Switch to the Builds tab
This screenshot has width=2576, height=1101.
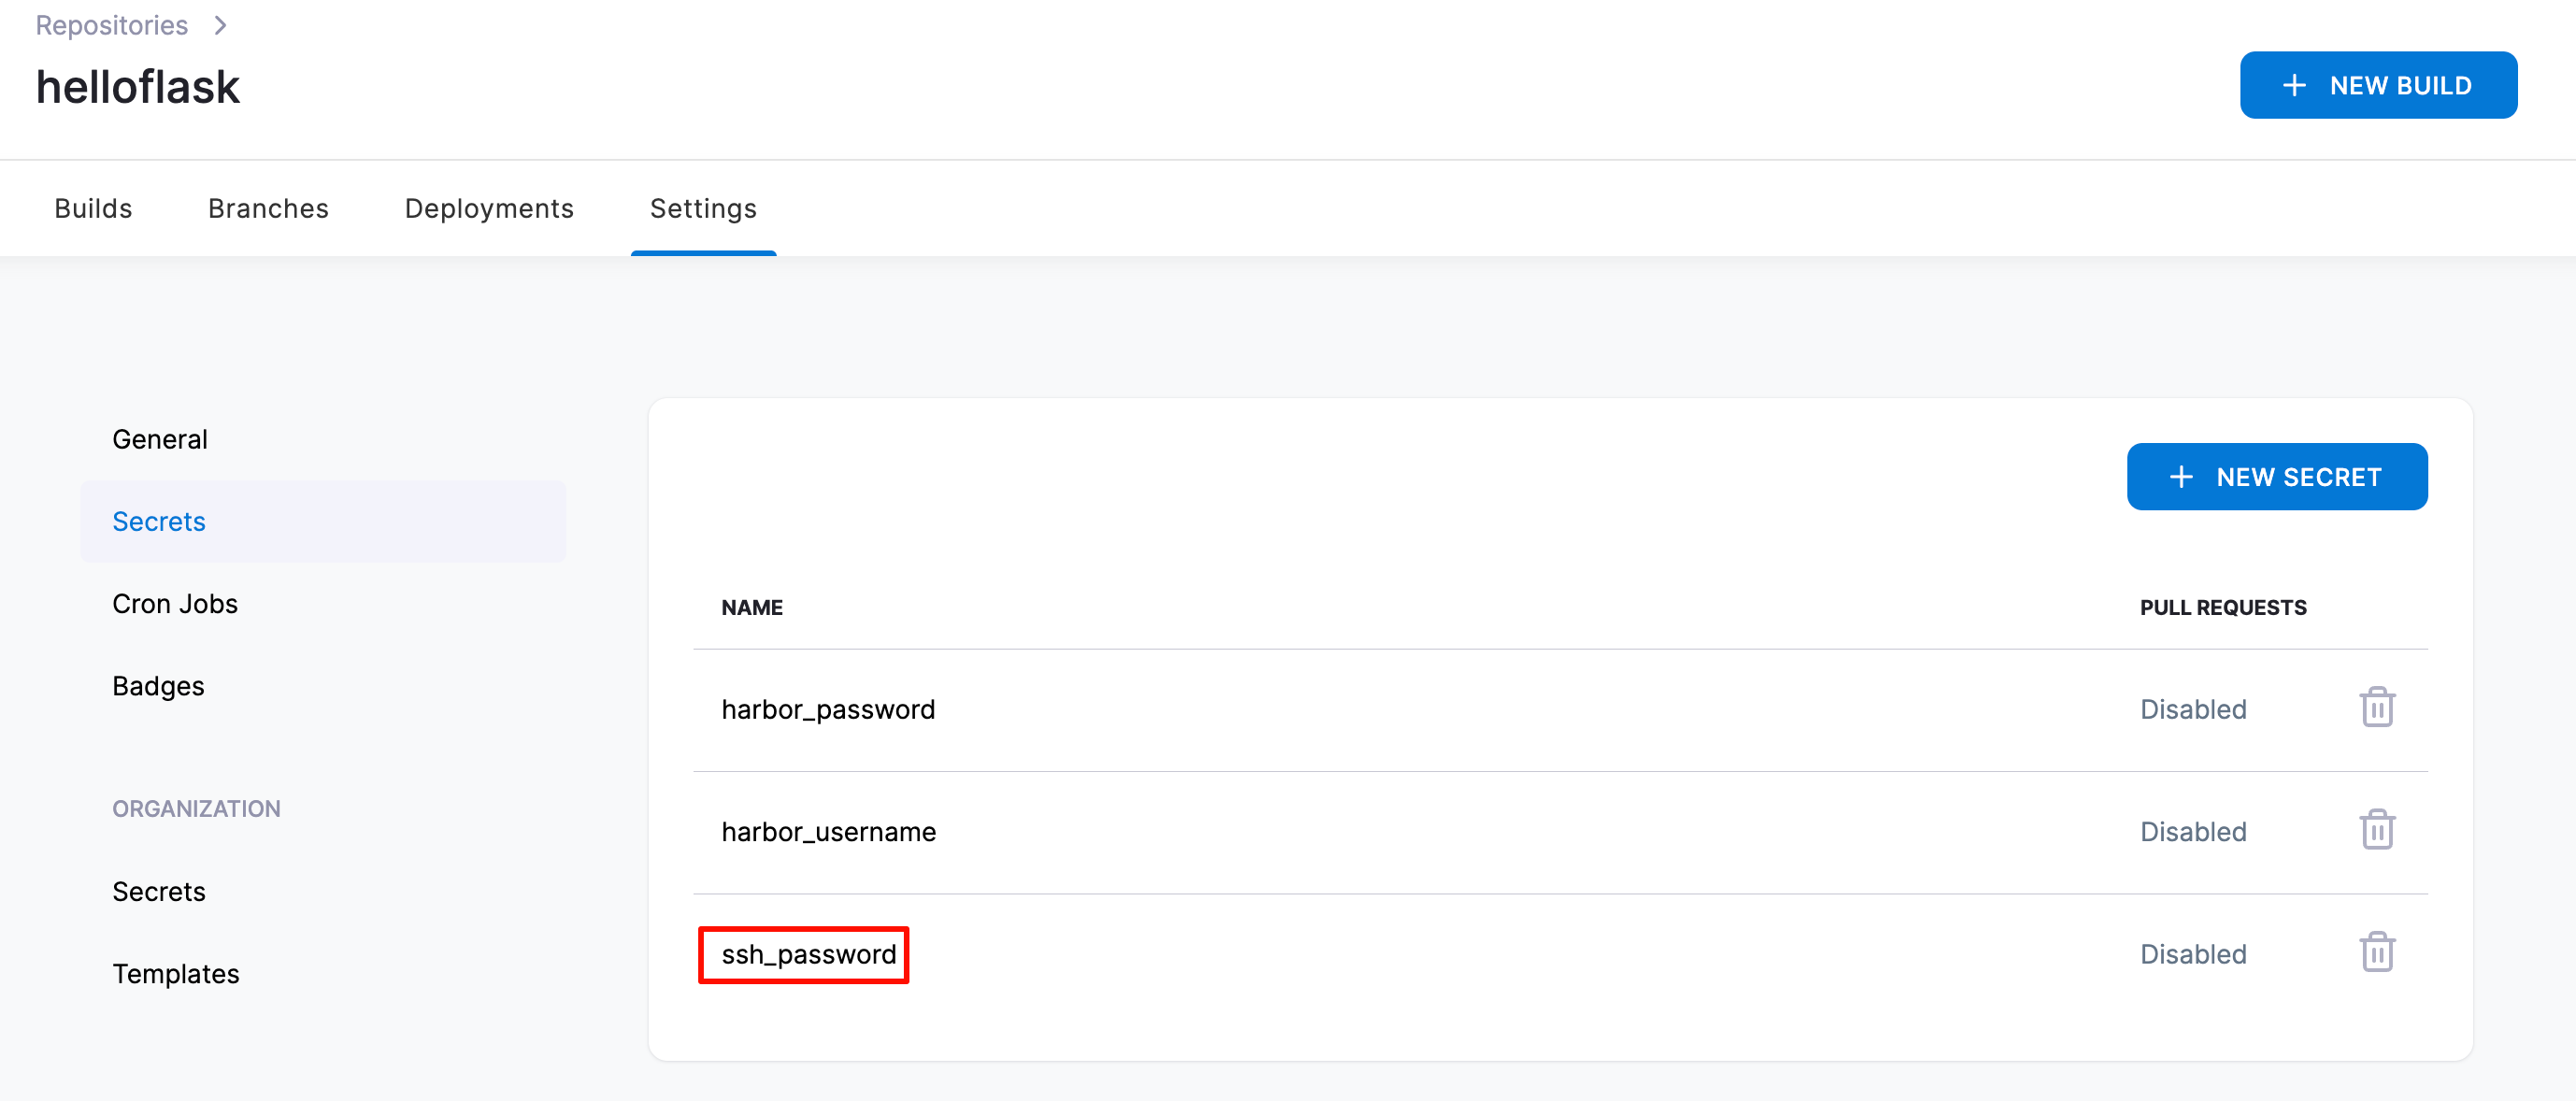[x=93, y=208]
